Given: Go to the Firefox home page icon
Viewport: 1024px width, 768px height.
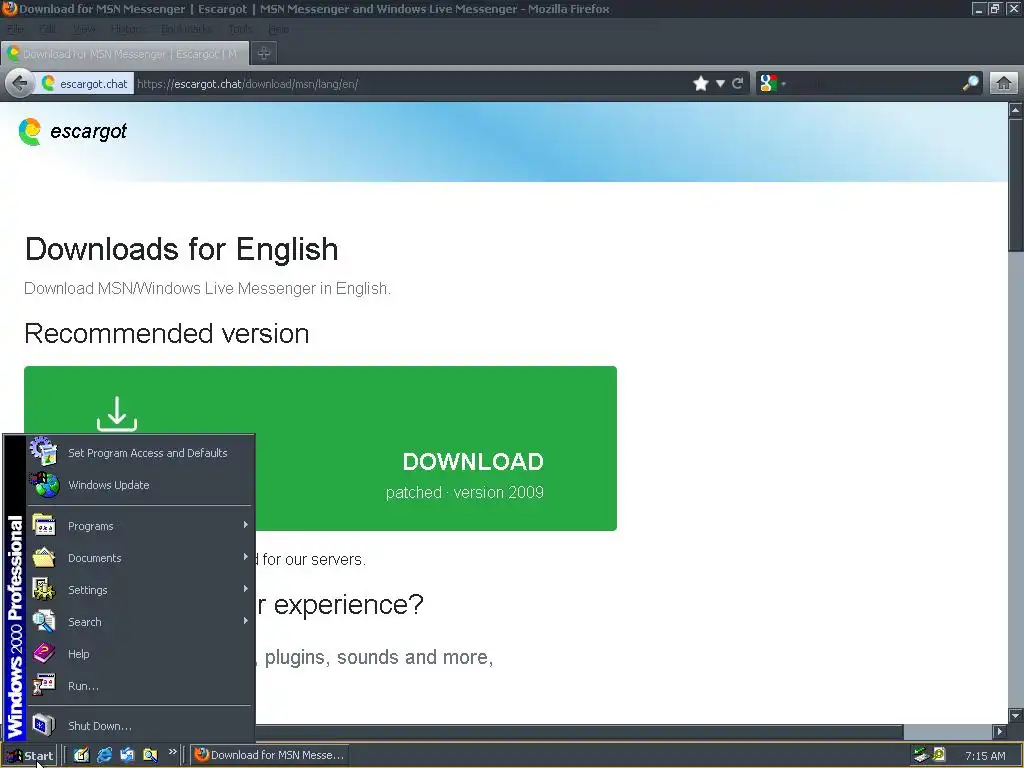Looking at the screenshot, I should 1004,84.
